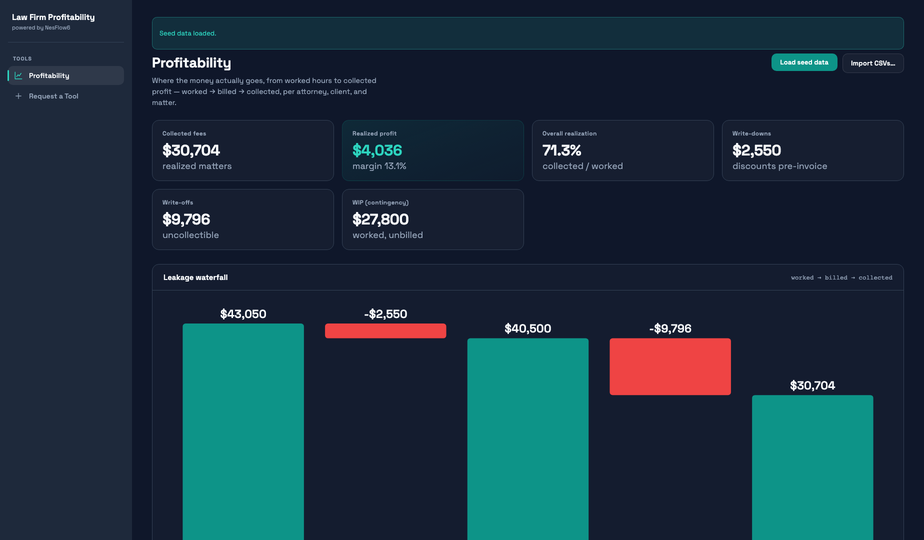Click the $30,704 collected bar in waterfall

click(x=813, y=467)
